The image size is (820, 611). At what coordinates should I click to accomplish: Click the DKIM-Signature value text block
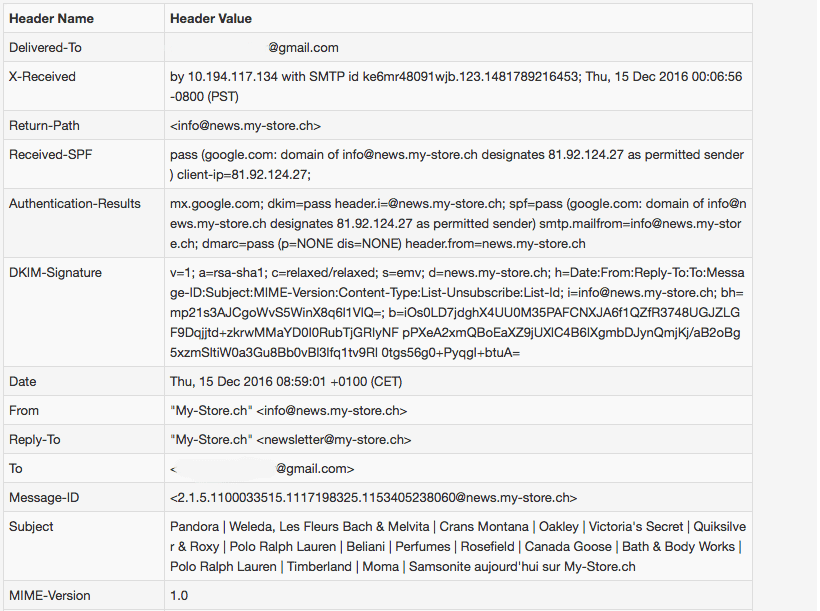click(456, 312)
